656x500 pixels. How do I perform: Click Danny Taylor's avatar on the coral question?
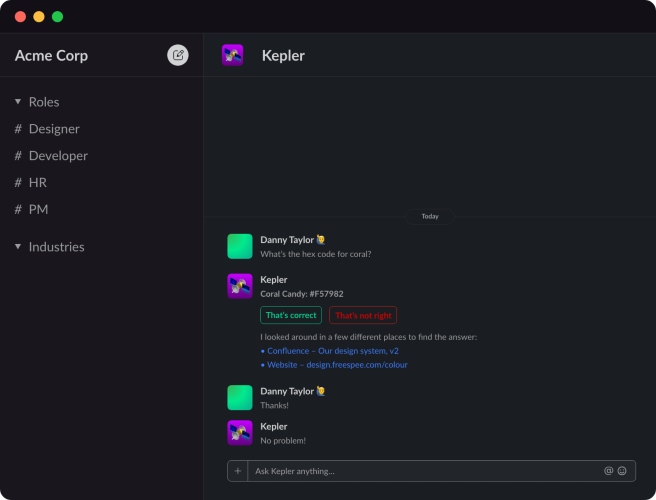click(240, 246)
